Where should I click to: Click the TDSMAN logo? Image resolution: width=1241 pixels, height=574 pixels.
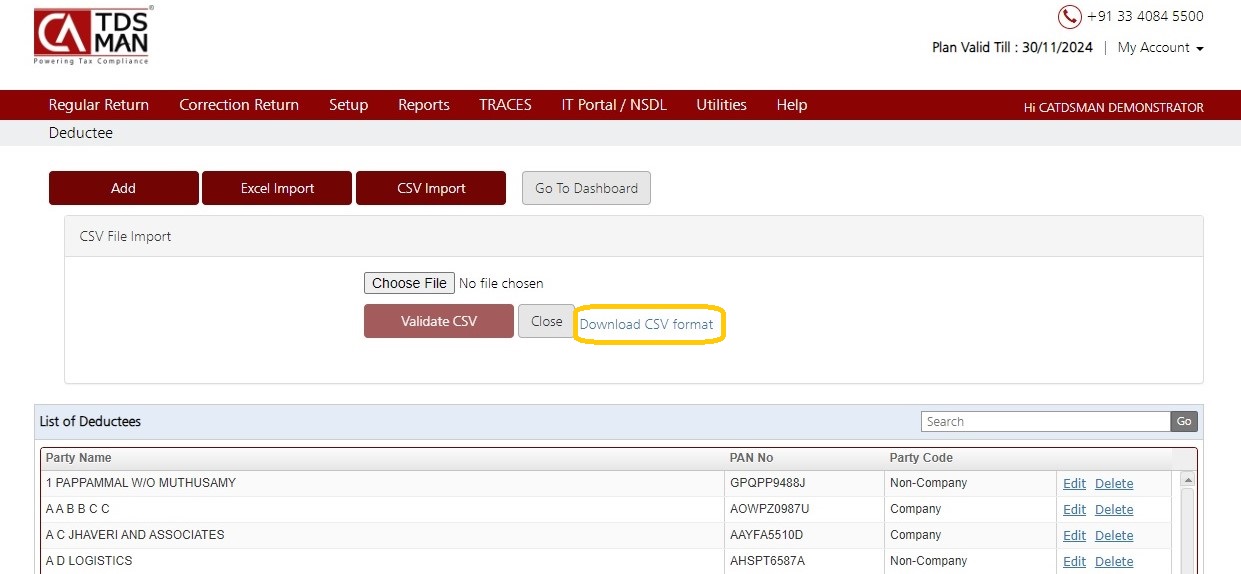tap(92, 36)
